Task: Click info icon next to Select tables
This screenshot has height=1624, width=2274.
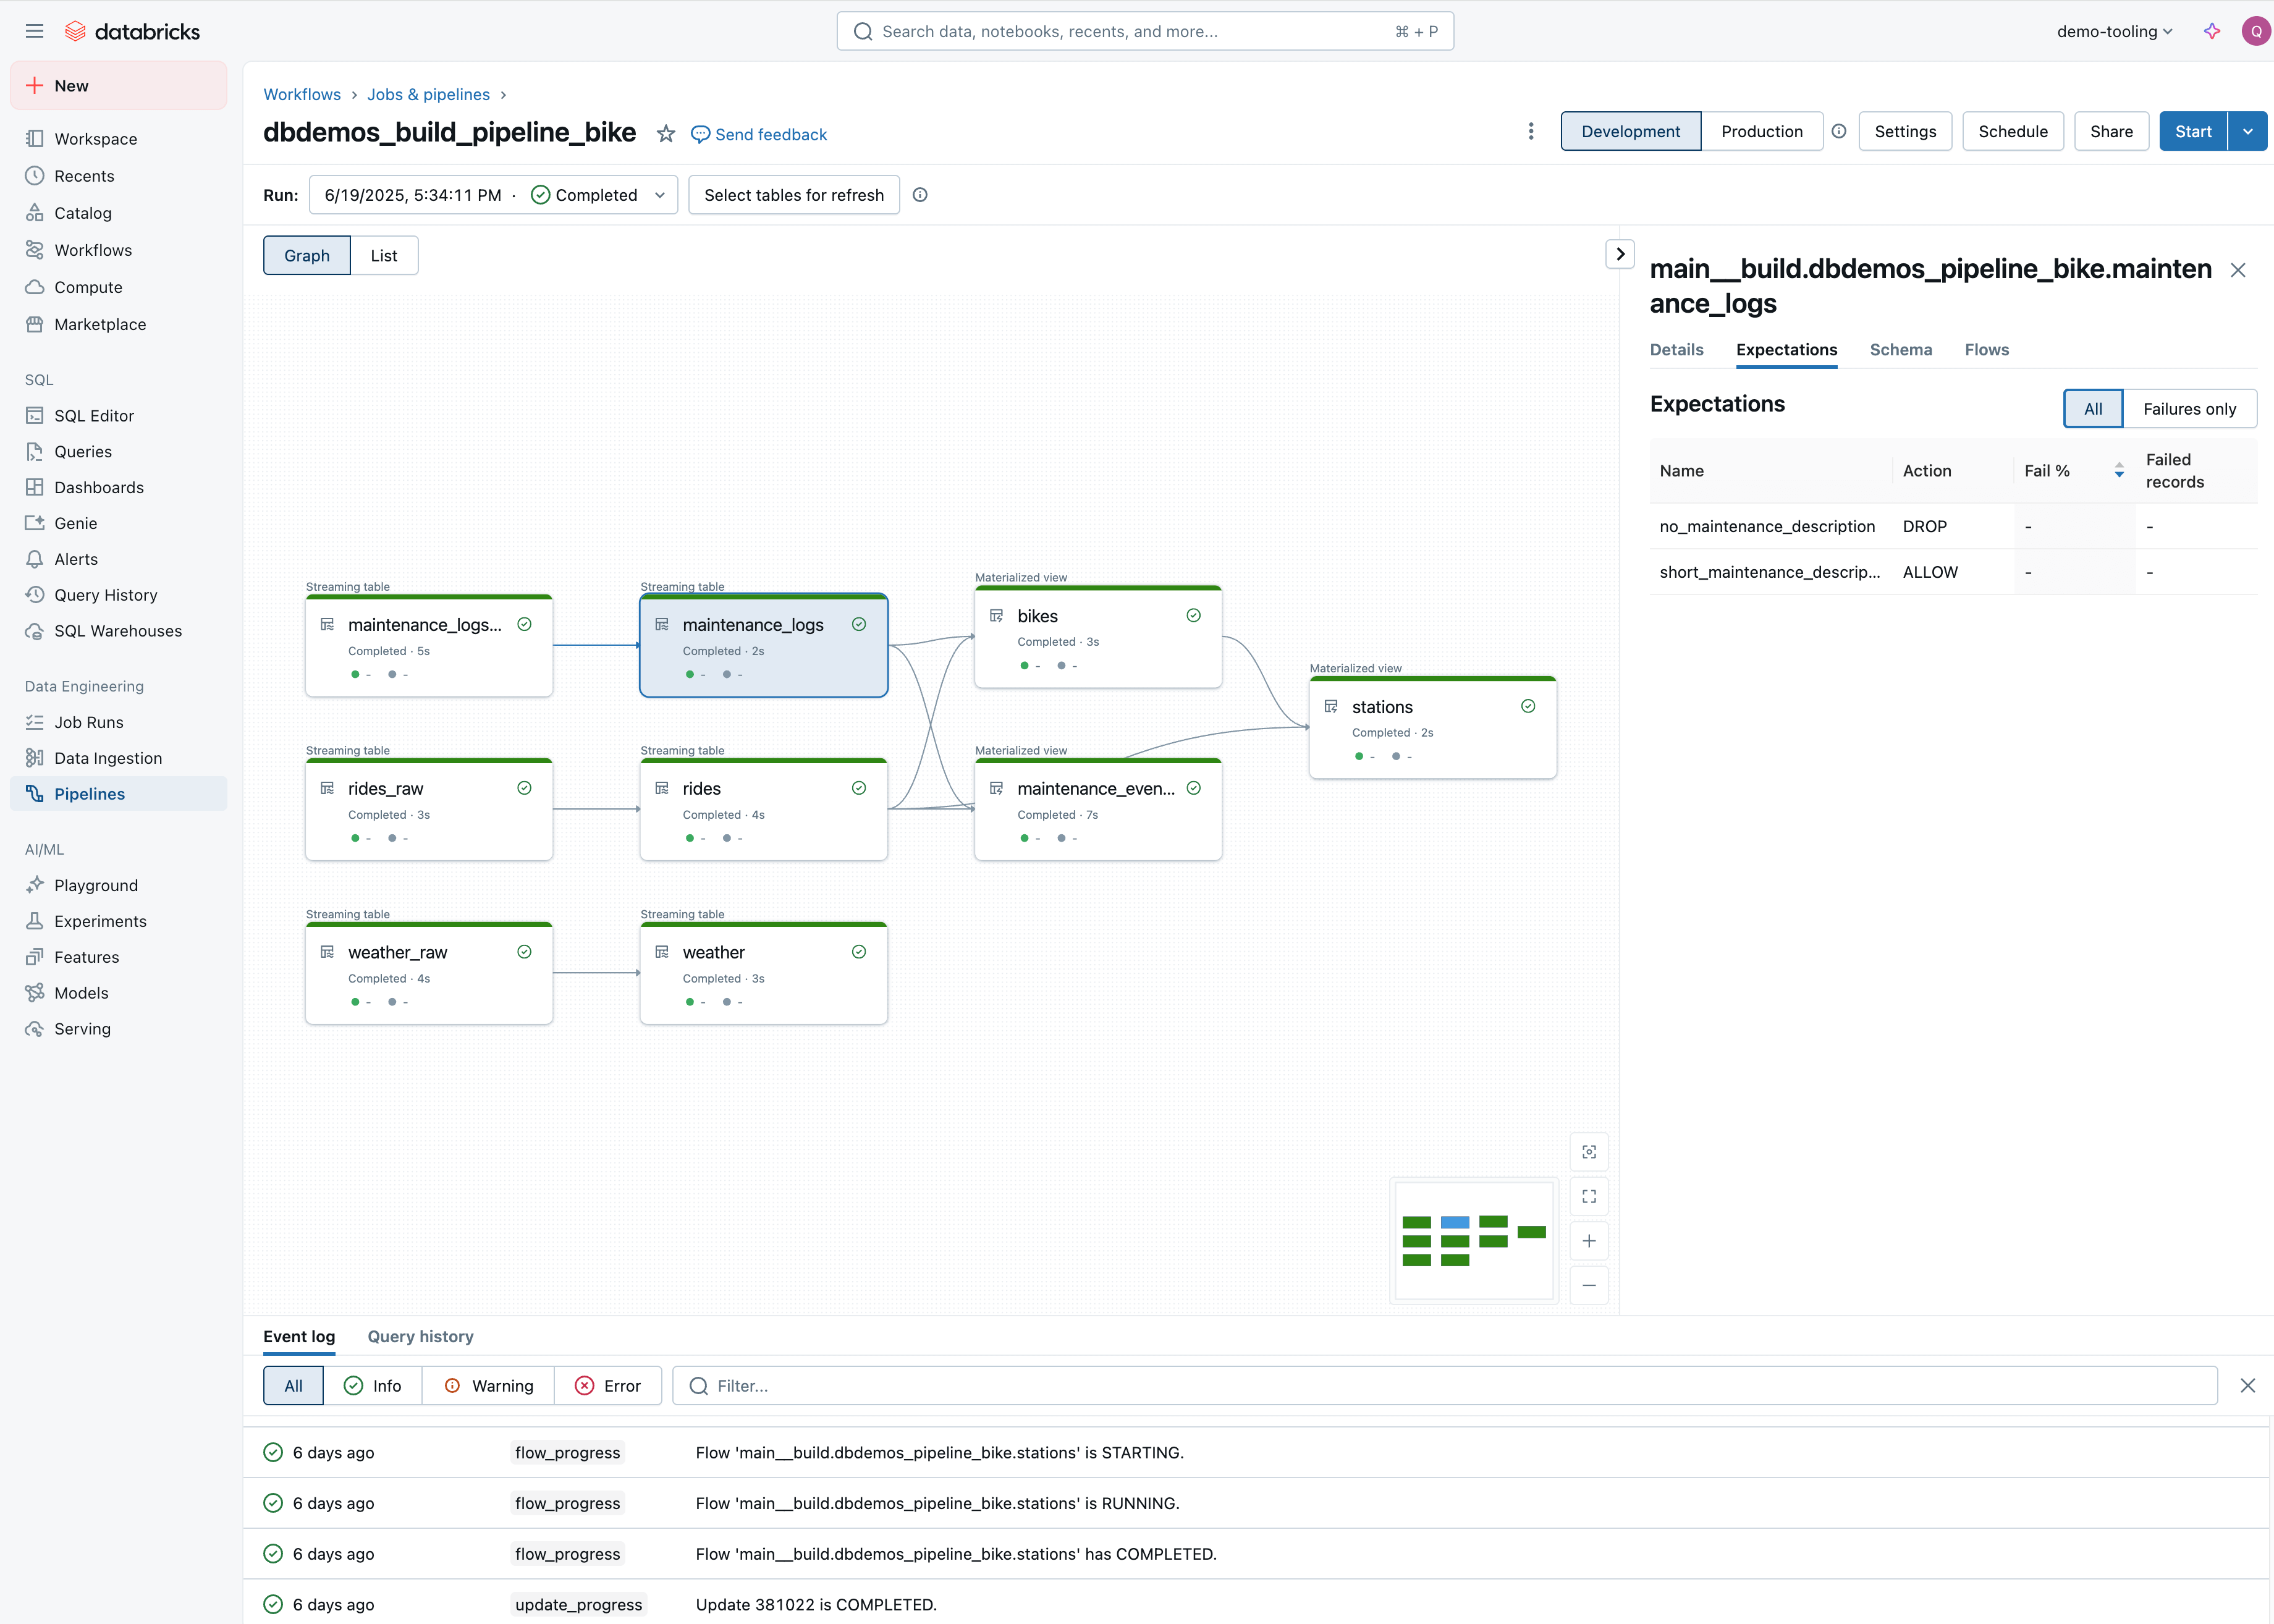Action: tap(920, 195)
